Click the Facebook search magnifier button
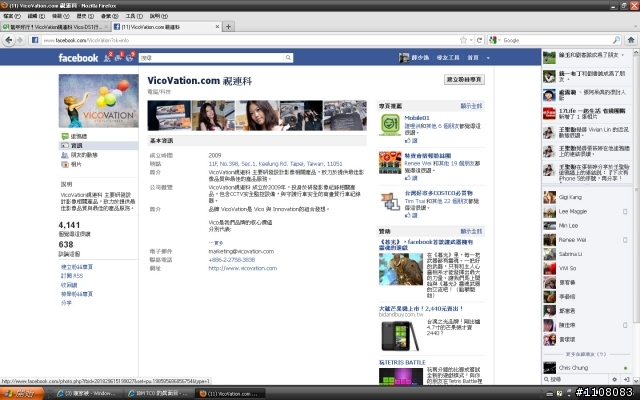This screenshot has height=400, width=640. pos(288,58)
